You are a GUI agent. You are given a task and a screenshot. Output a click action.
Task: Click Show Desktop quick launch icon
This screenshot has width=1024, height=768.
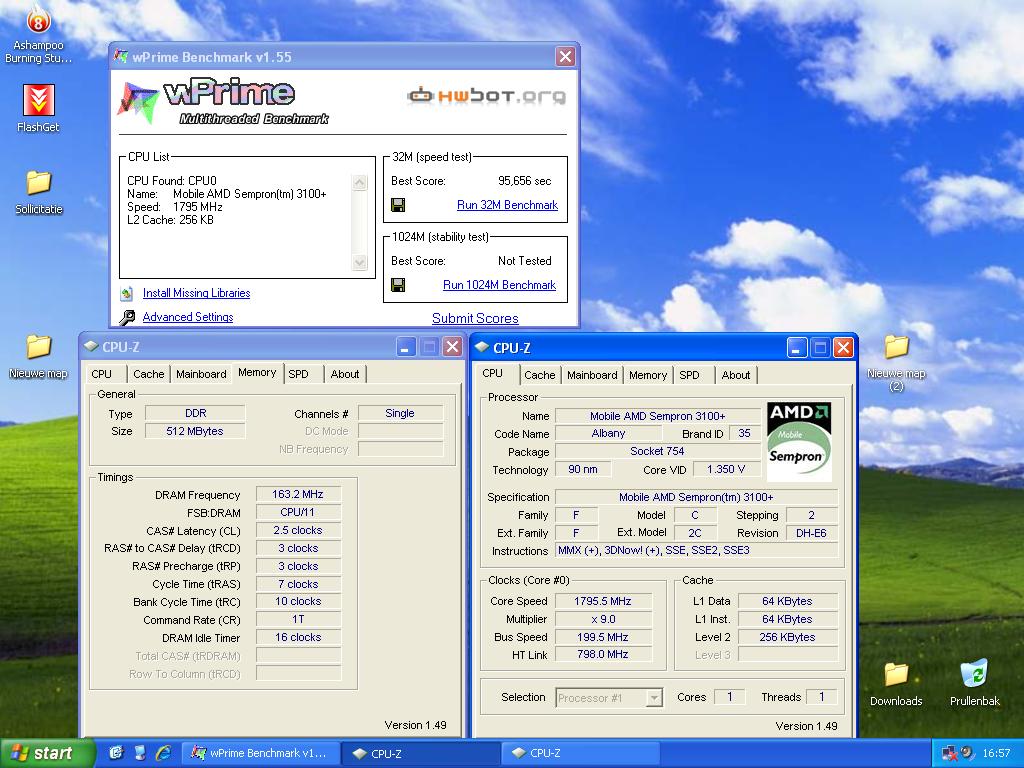(116, 753)
